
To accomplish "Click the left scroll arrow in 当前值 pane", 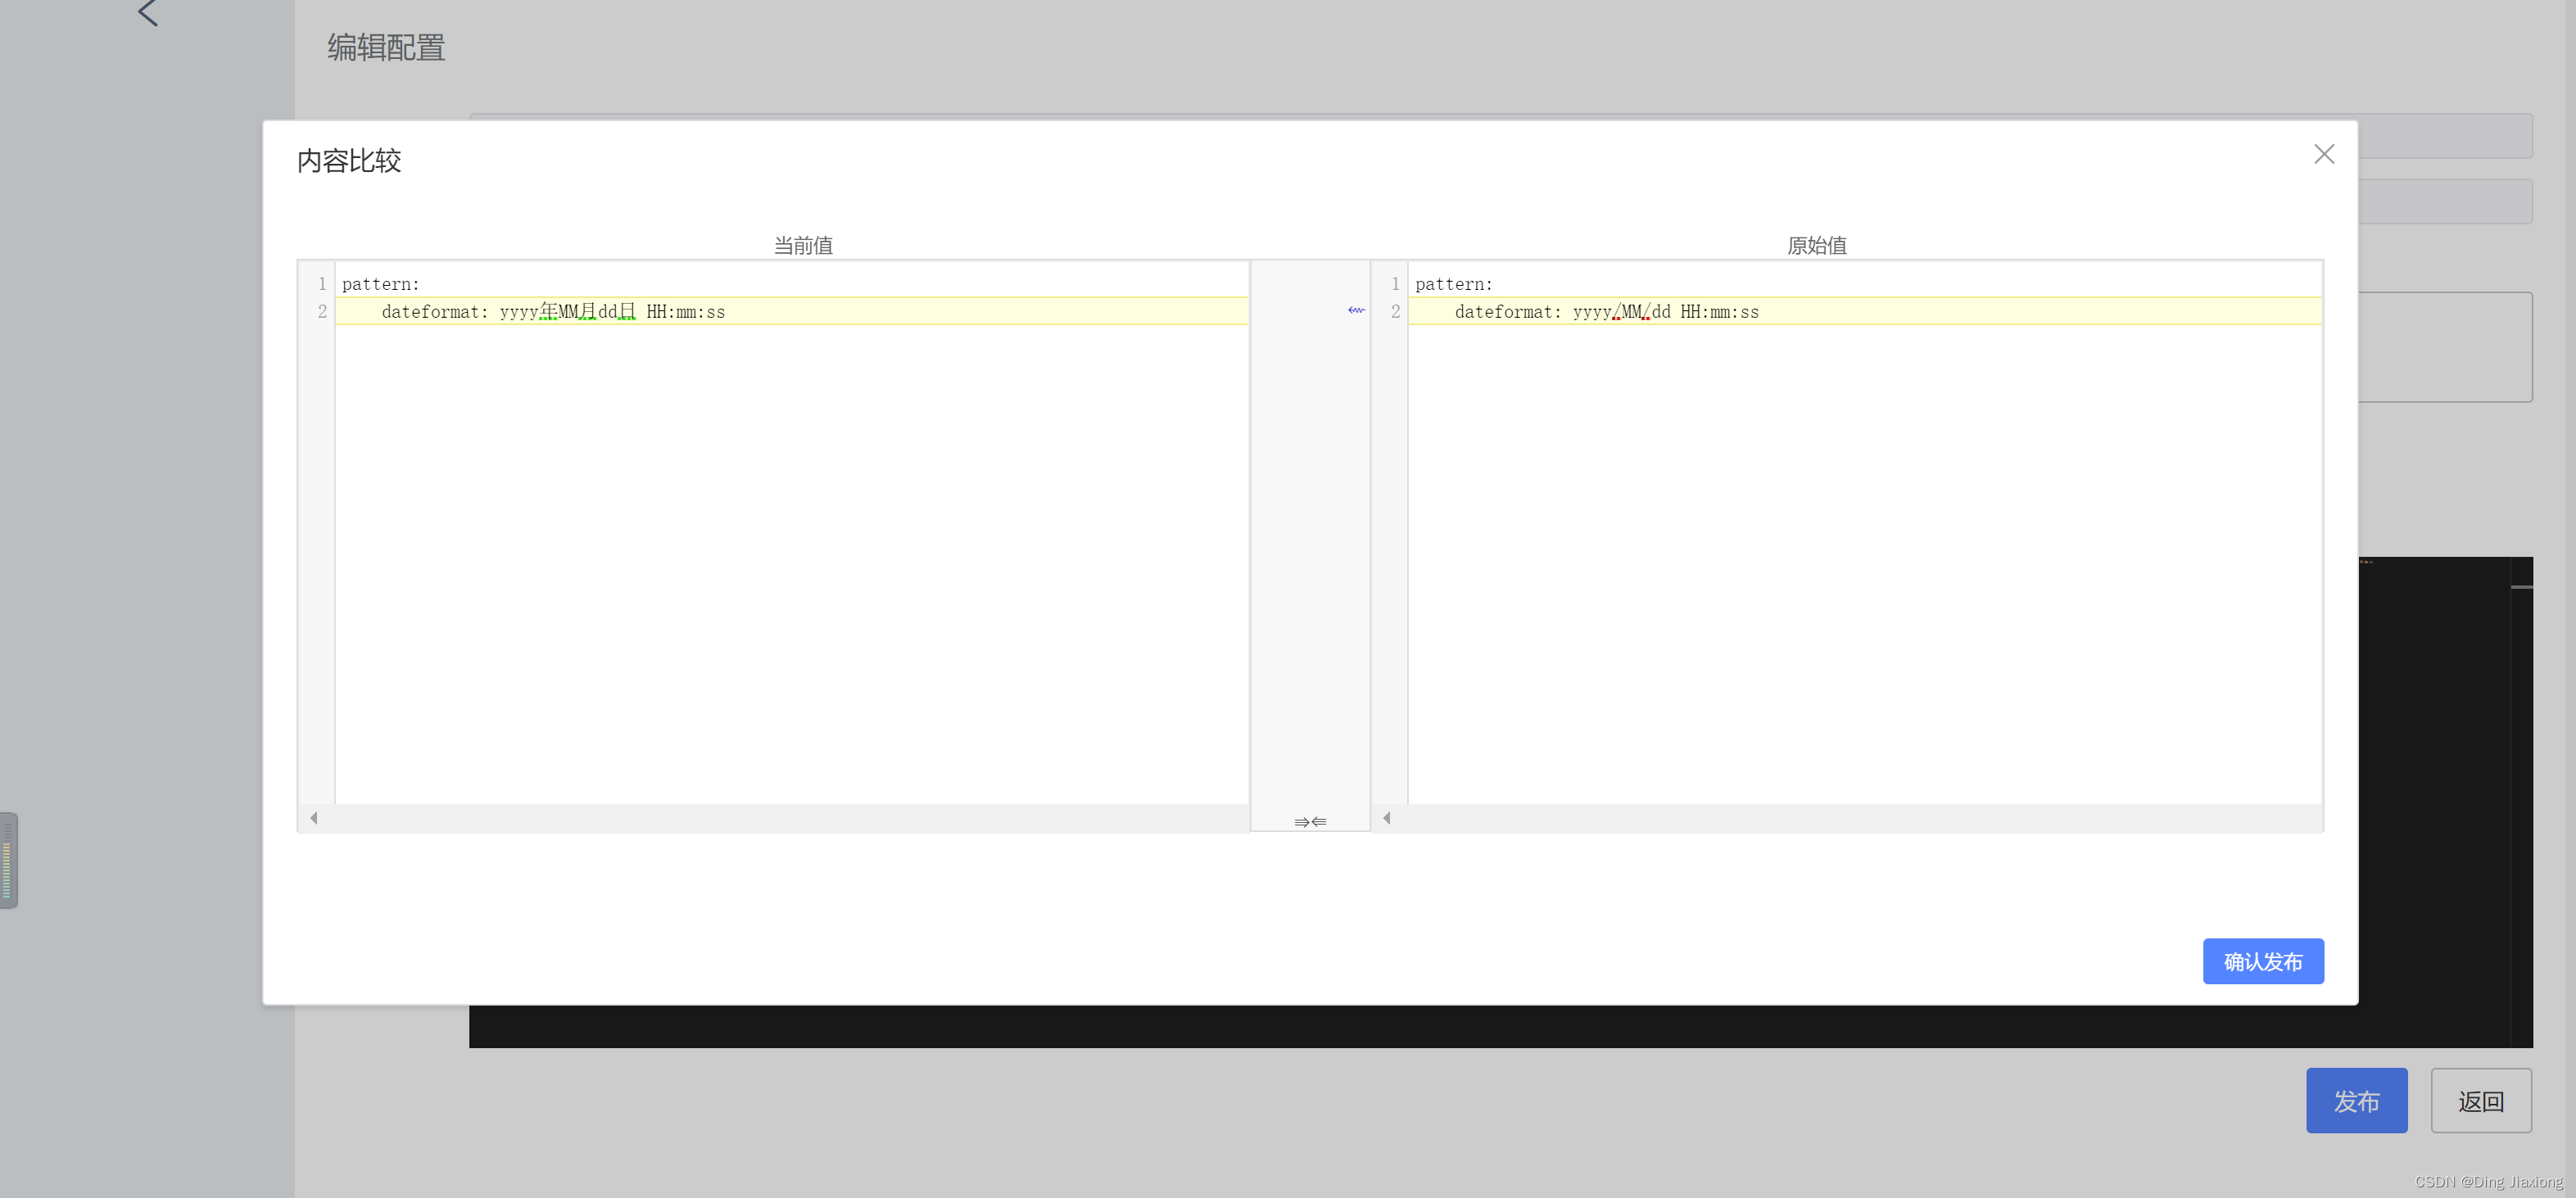I will 314,818.
